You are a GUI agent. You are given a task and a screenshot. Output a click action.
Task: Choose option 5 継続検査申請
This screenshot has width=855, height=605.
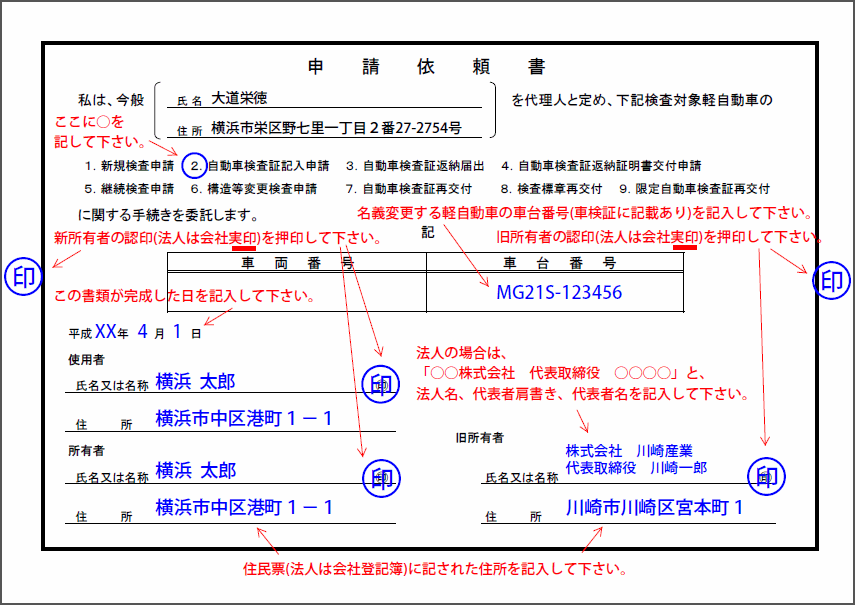tap(130, 188)
